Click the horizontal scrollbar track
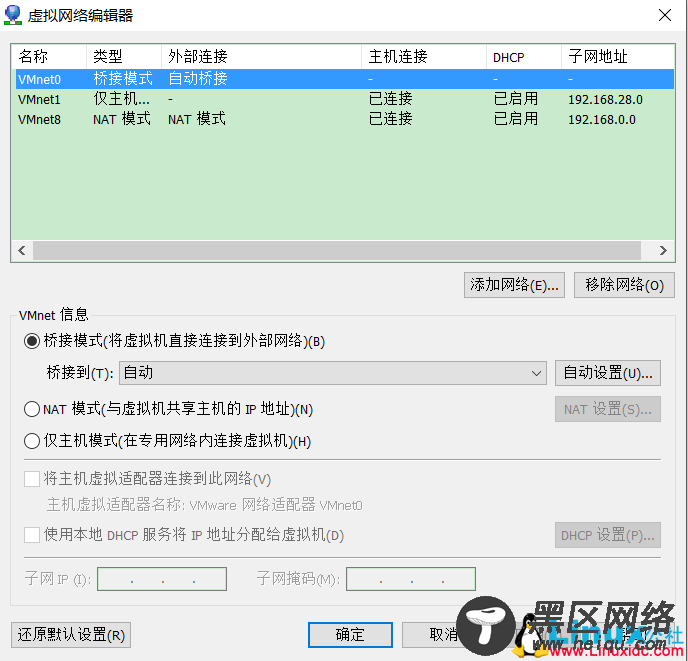 pyautogui.click(x=337, y=251)
